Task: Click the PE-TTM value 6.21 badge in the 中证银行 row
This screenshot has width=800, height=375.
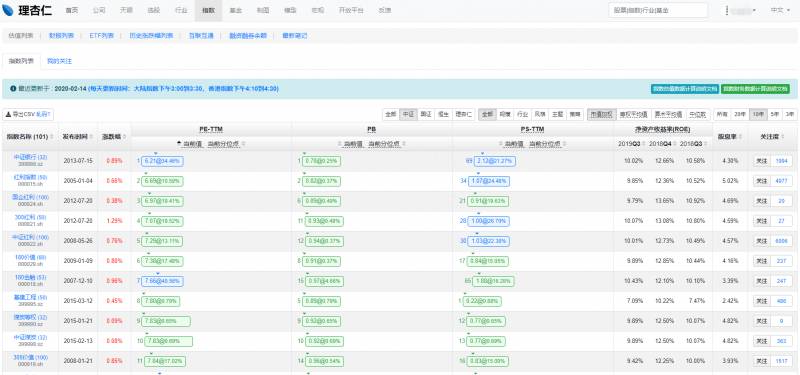Action: click(163, 161)
